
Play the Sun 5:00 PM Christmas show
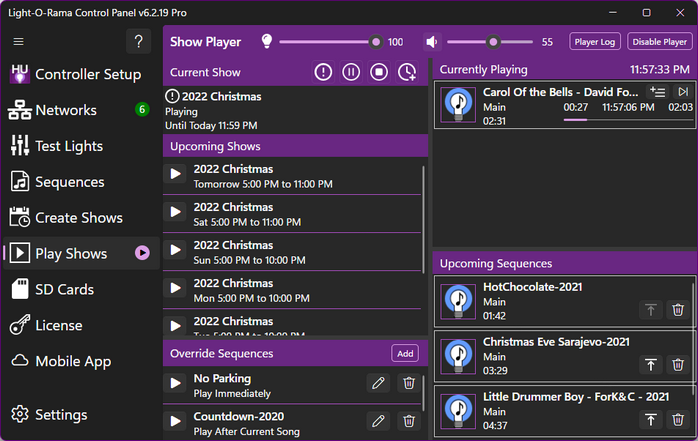[176, 250]
